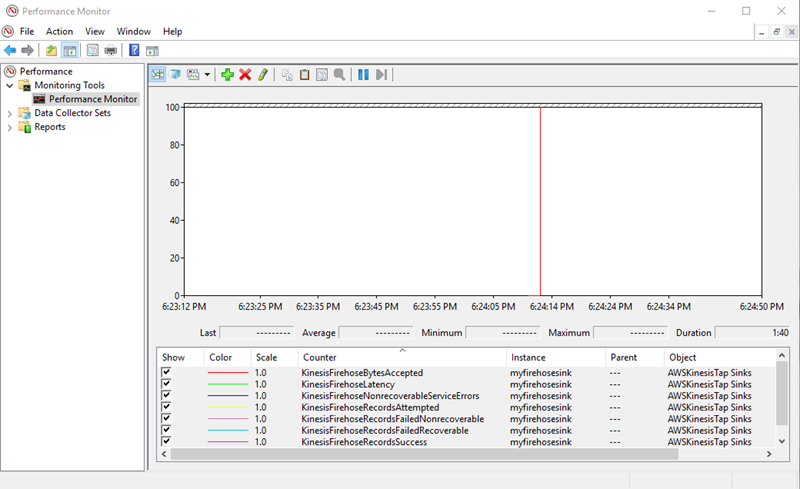Uncheck Show for KinesisFirehoseBytesAccepted
The image size is (800, 489).
[166, 372]
